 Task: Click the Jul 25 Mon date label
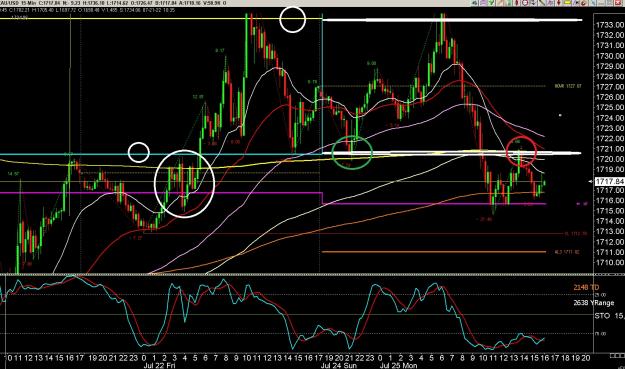(x=398, y=365)
